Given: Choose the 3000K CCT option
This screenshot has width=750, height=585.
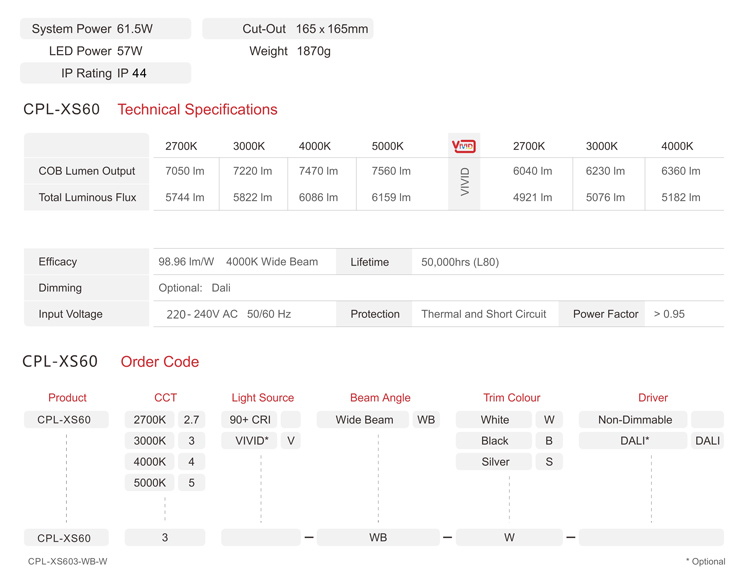Looking at the screenshot, I should pyautogui.click(x=150, y=441).
